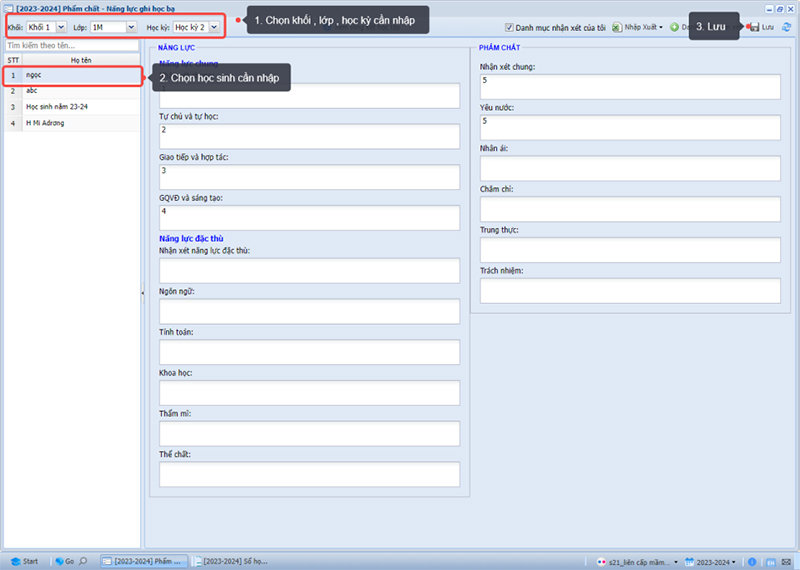This screenshot has height=570, width=800.
Task: Click the green plus icon in toolbar
Action: point(674,27)
